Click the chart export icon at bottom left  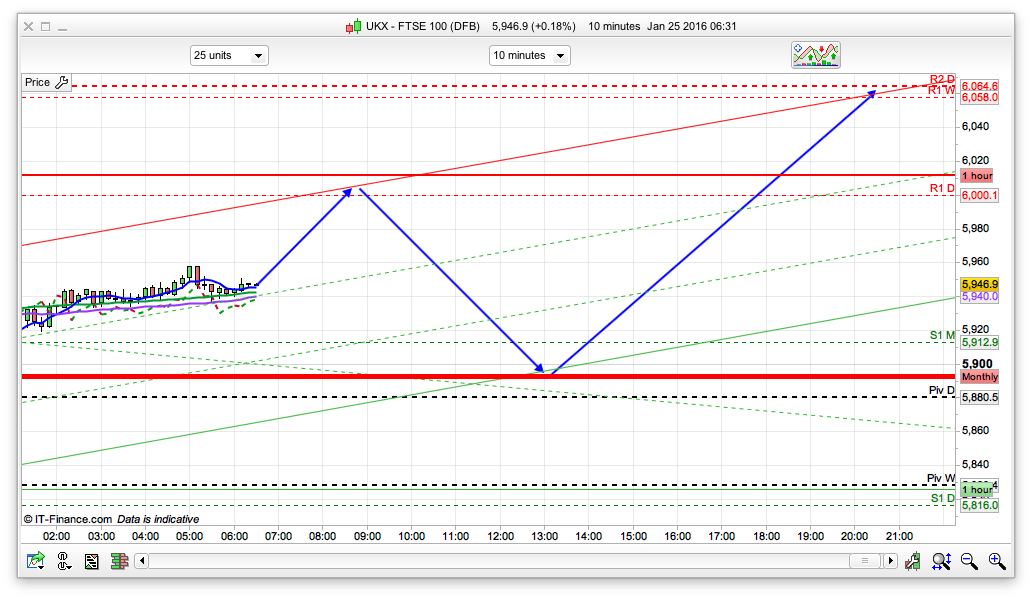[36, 562]
